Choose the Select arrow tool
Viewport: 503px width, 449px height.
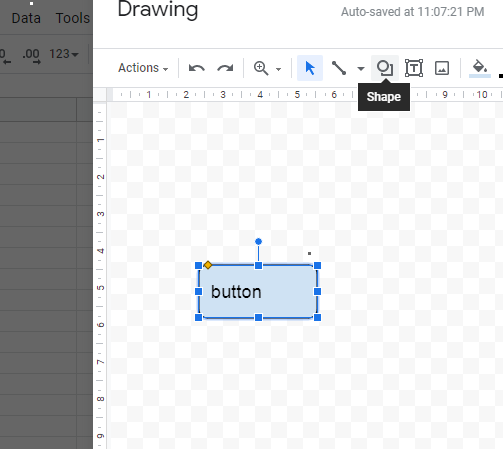[x=310, y=68]
